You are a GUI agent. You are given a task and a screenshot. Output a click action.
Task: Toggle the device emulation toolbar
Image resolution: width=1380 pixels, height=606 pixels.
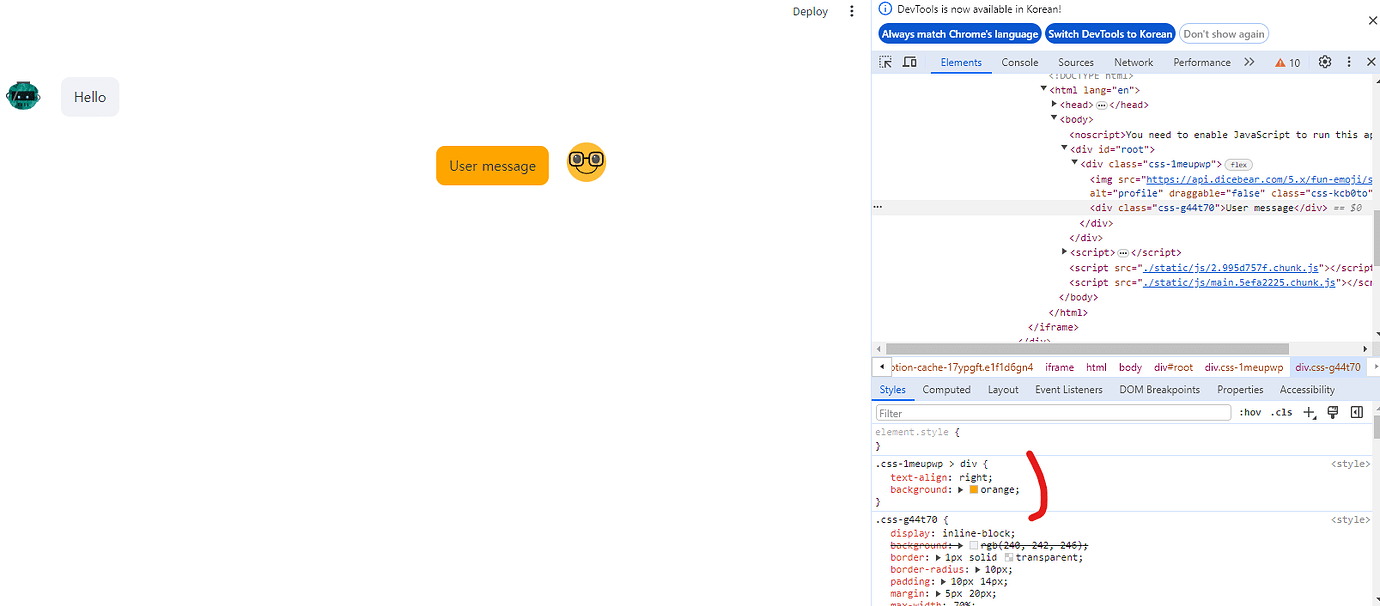tap(909, 61)
